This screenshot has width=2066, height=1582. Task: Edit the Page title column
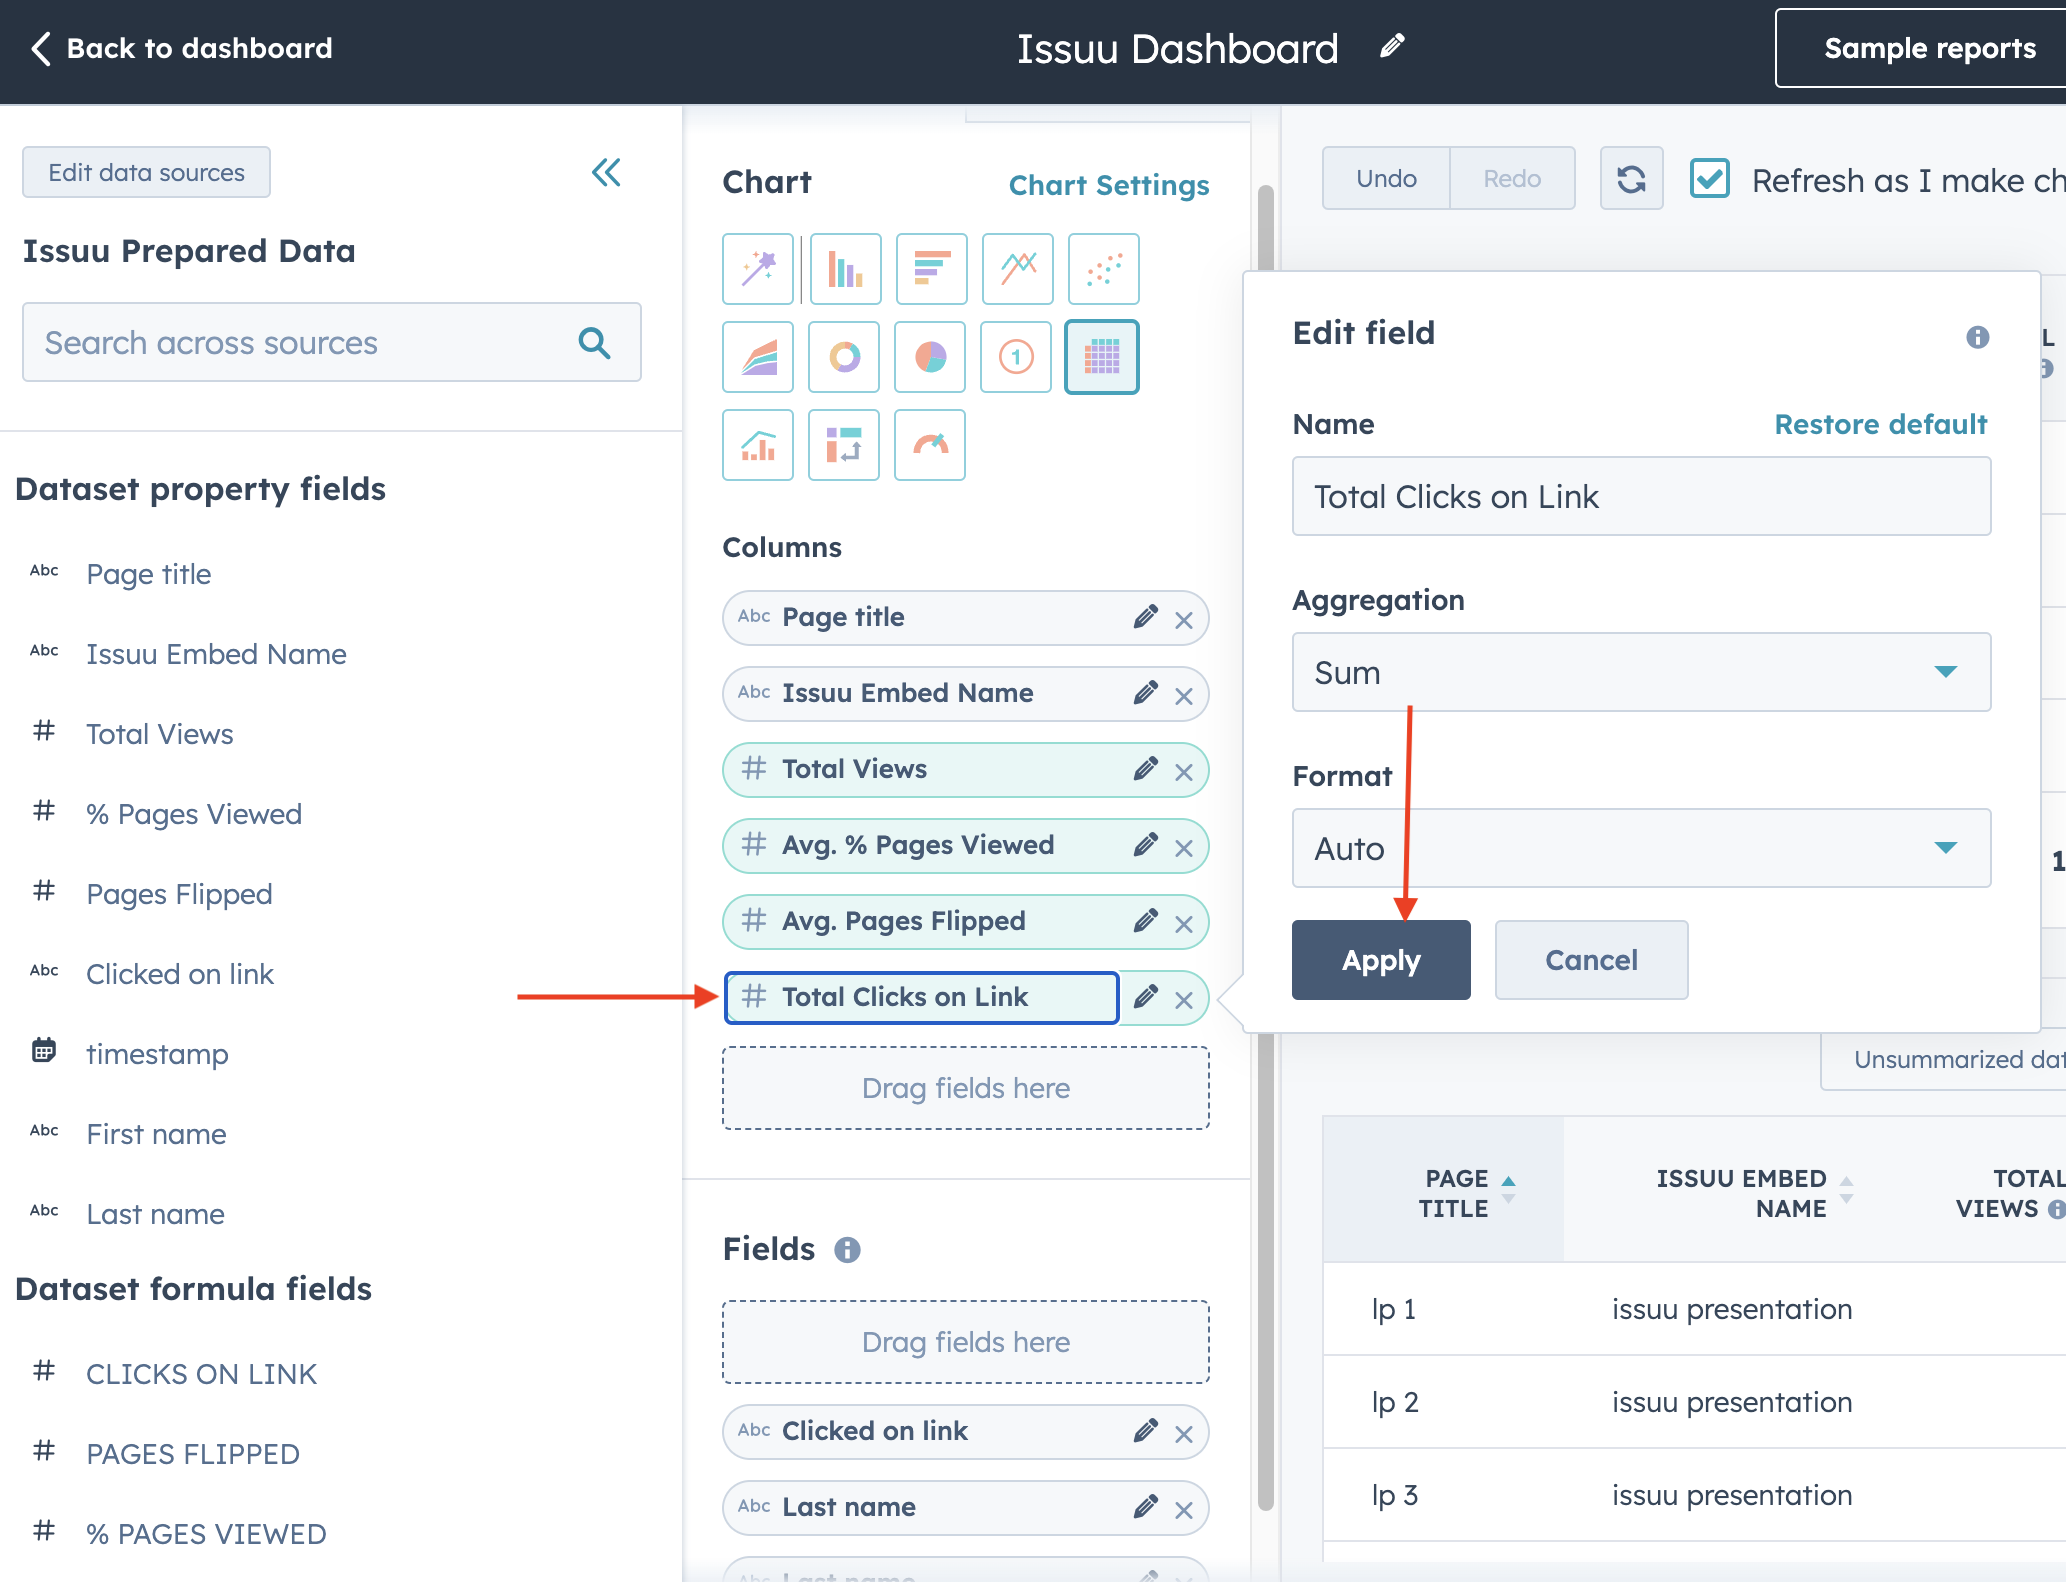[x=1146, y=617]
